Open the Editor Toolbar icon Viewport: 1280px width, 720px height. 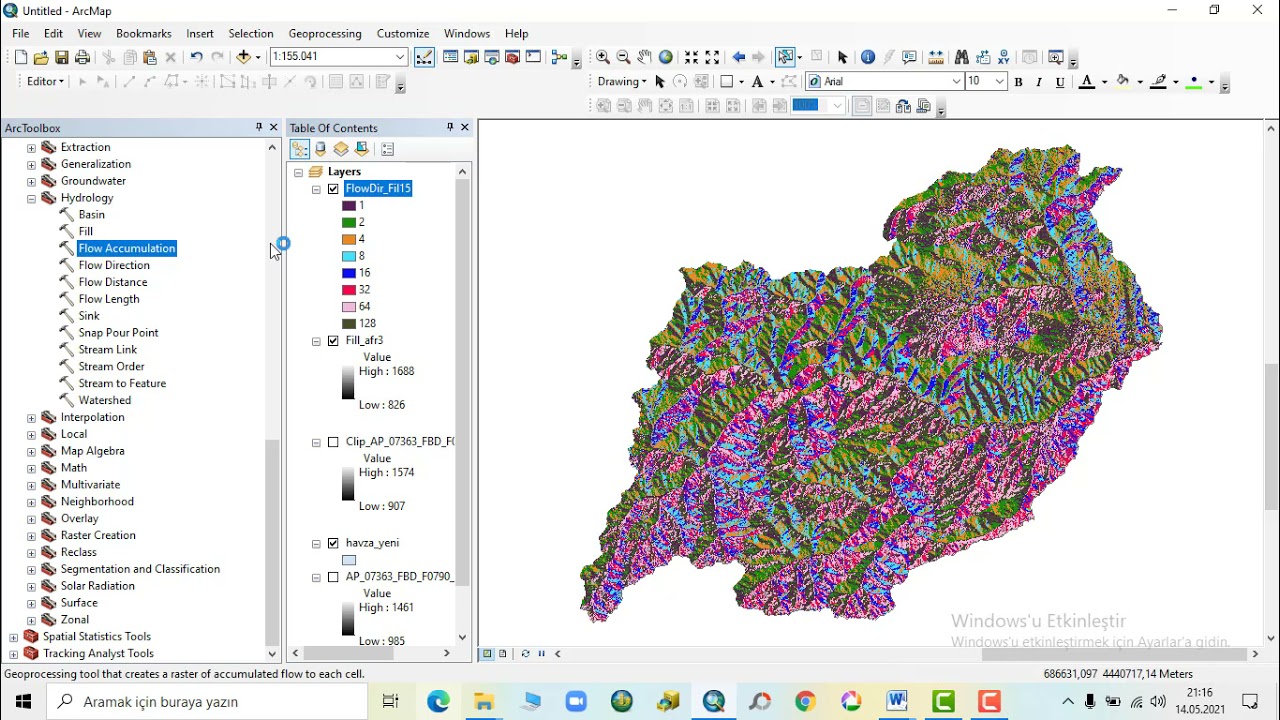click(424, 58)
